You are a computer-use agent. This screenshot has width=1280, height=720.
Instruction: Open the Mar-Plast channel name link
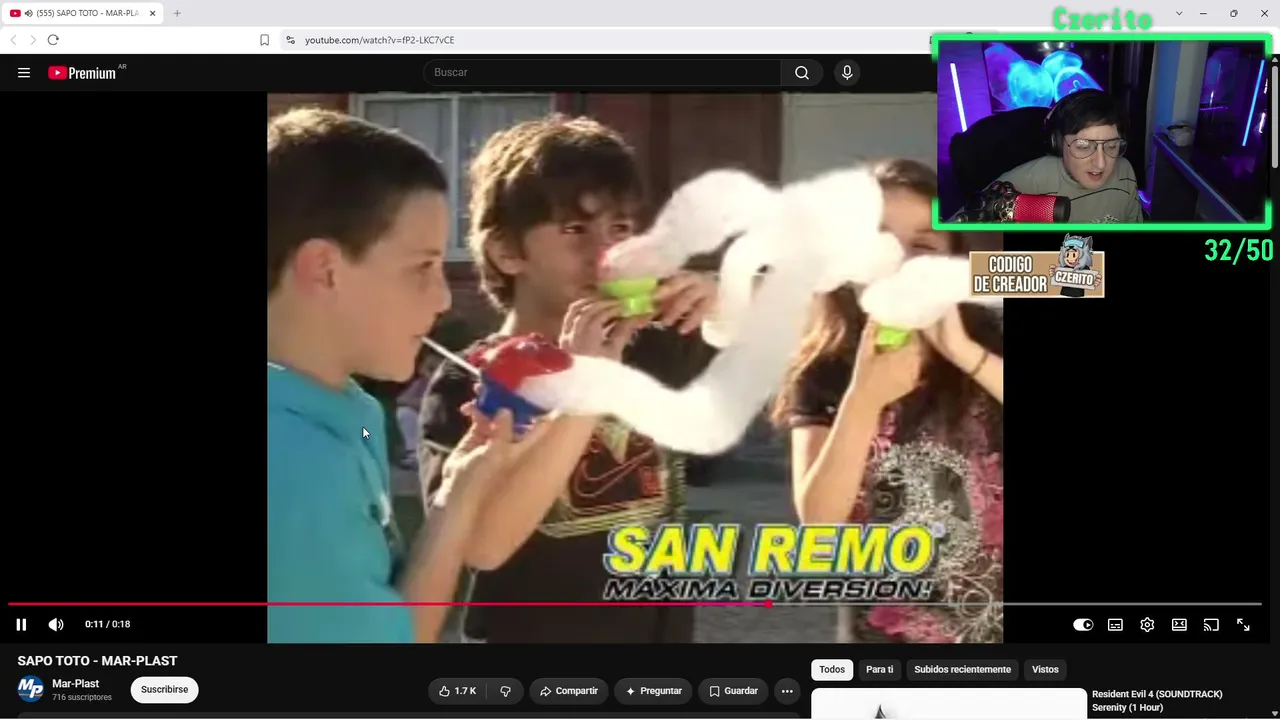75,684
